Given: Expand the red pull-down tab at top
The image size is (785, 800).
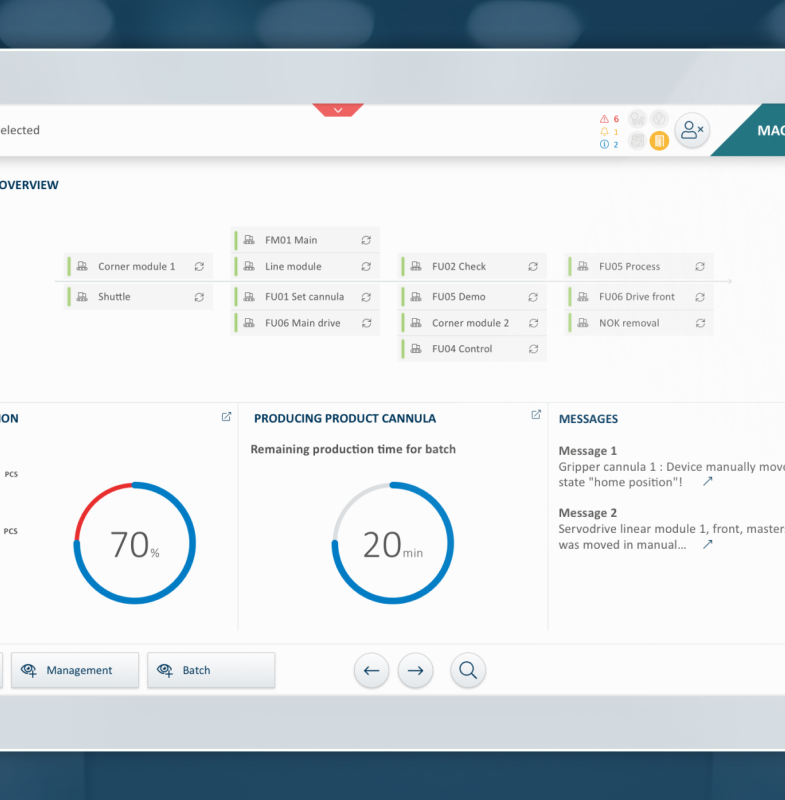Looking at the screenshot, I should [338, 109].
